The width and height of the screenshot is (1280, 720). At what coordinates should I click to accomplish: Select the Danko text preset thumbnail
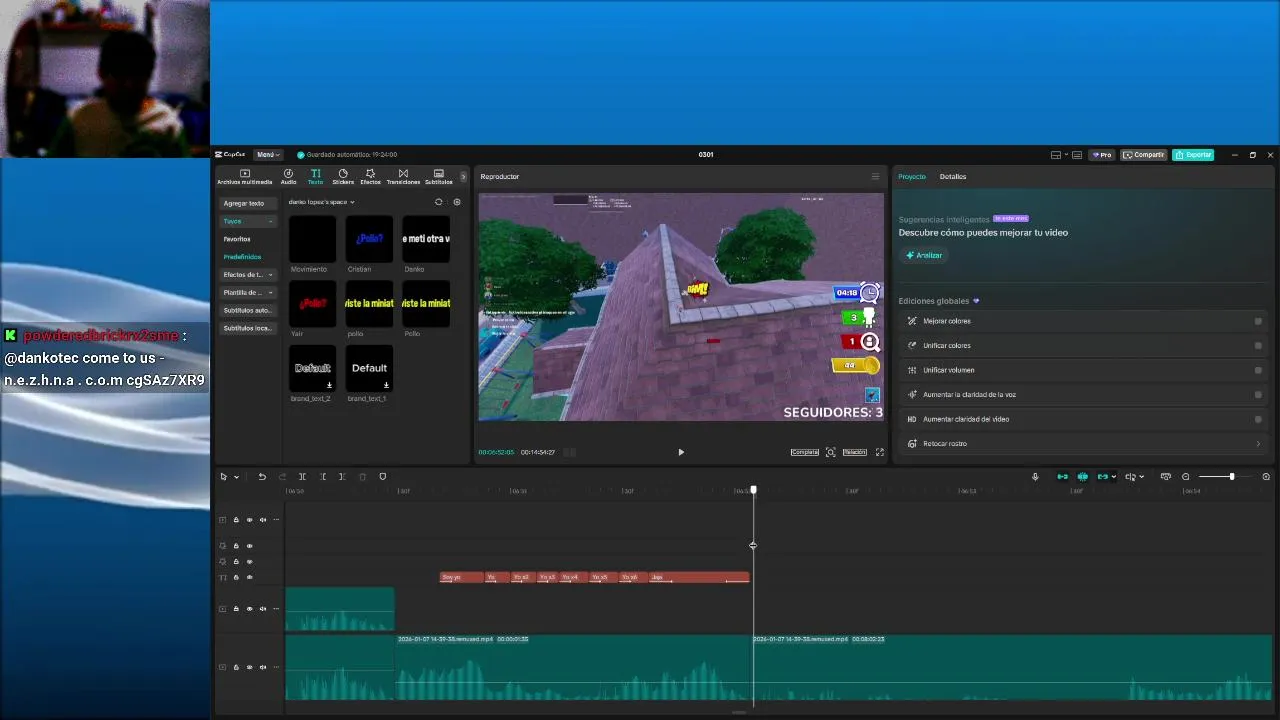(x=426, y=238)
